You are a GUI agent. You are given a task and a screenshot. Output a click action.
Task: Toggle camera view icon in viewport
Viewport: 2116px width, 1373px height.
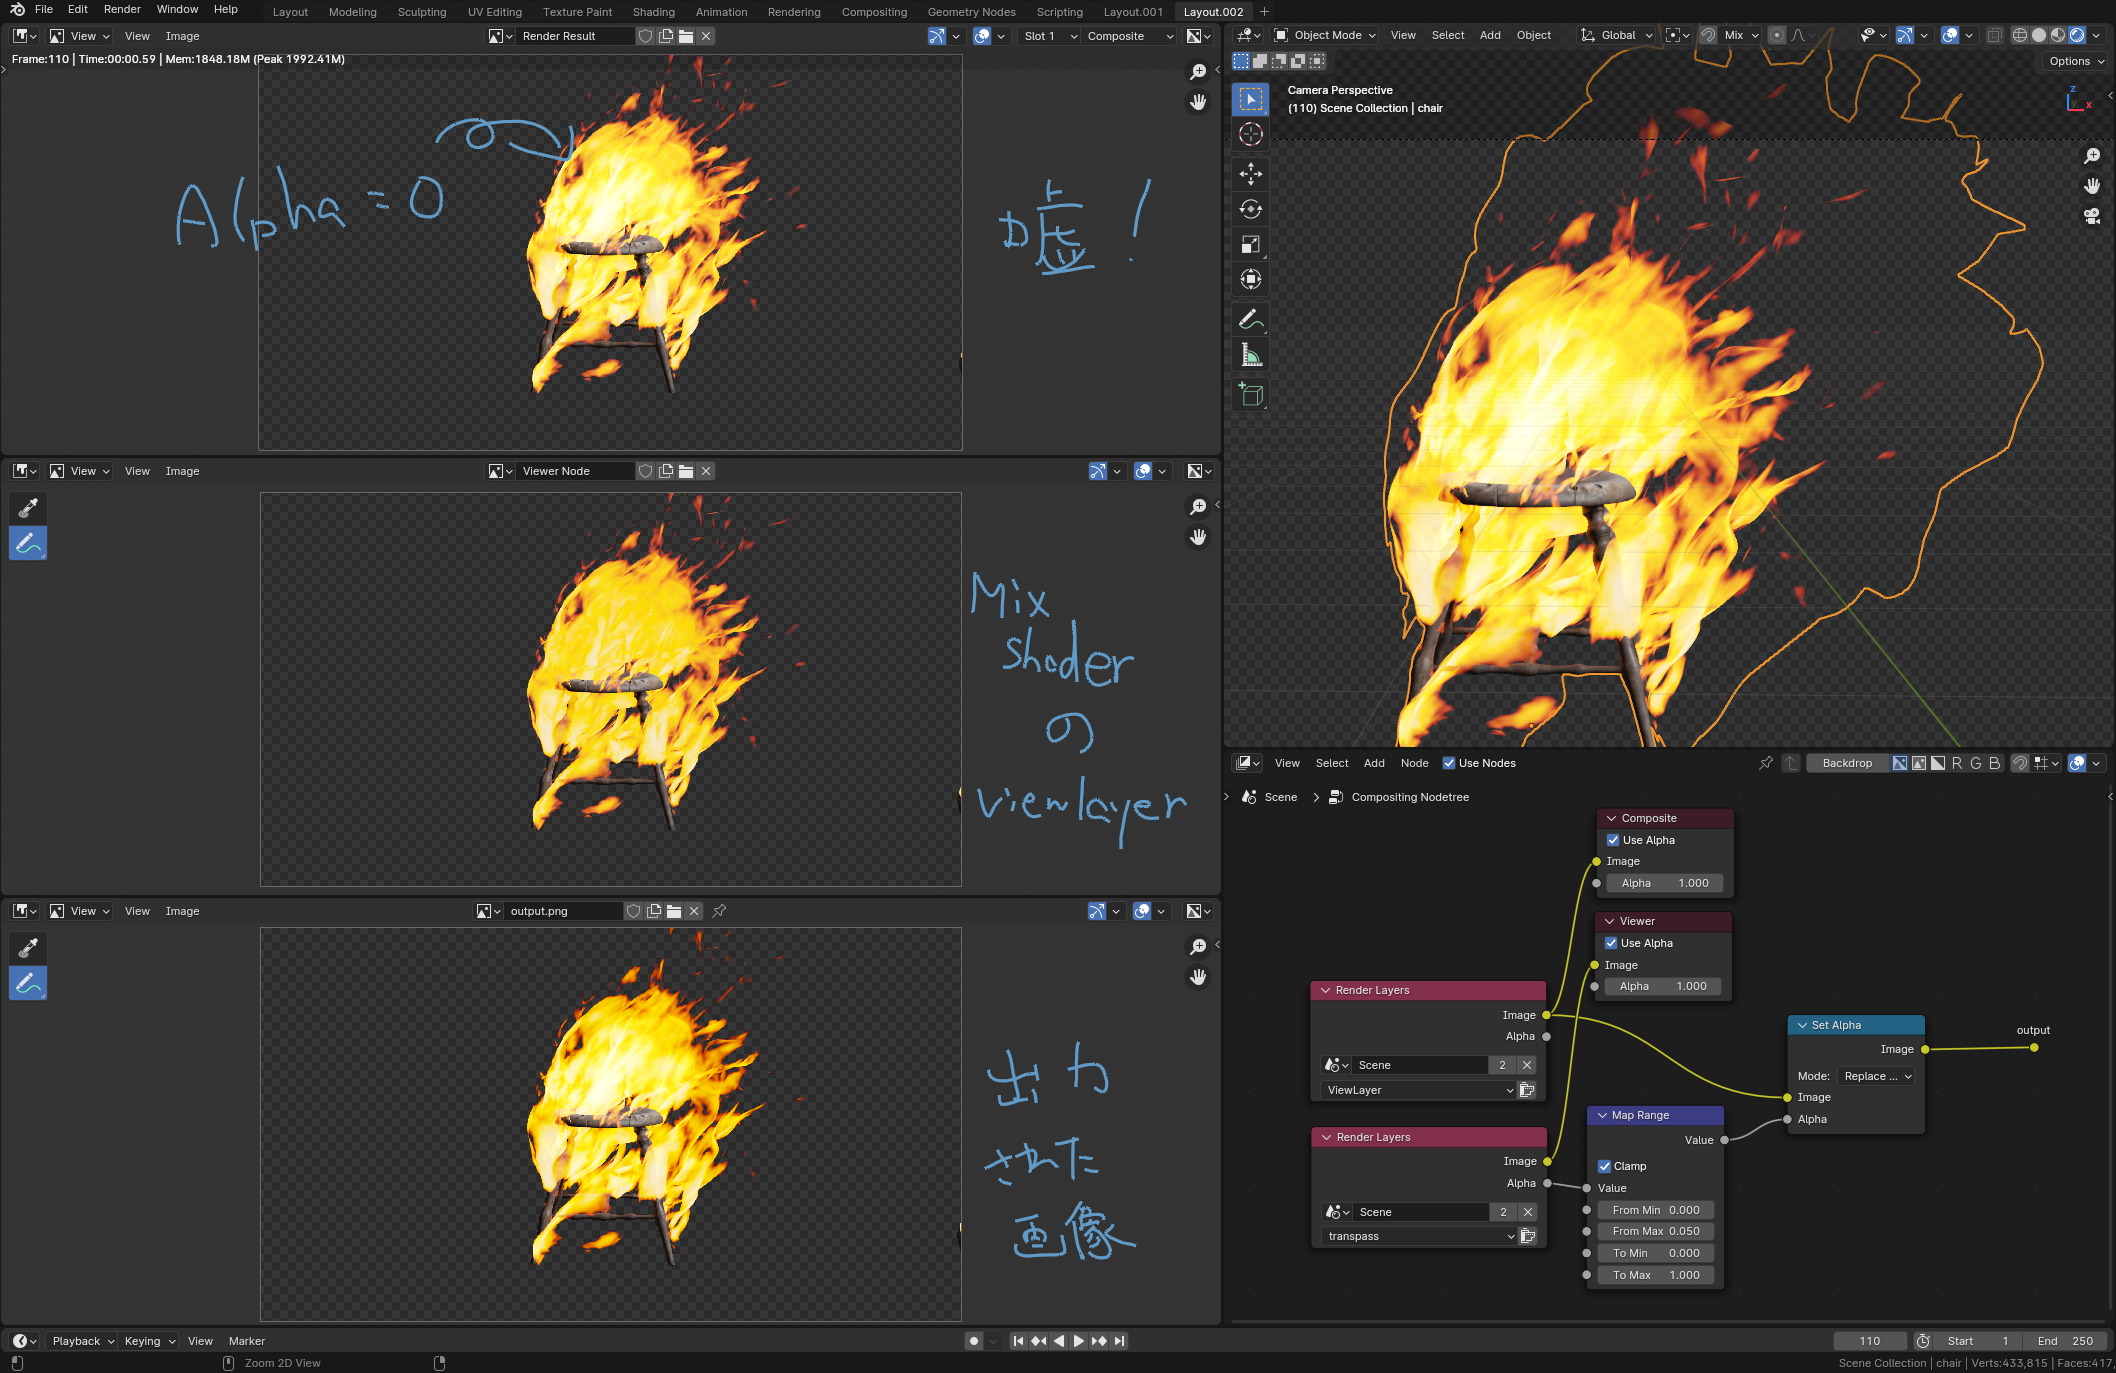[x=2091, y=216]
